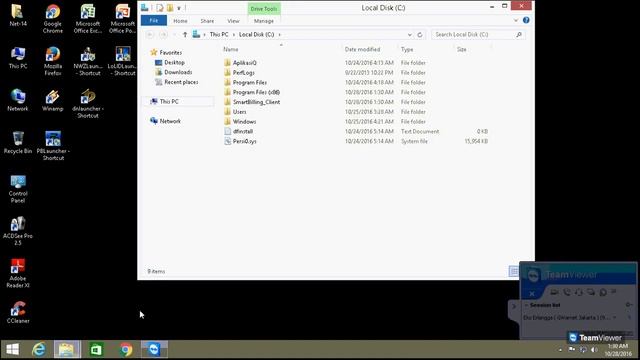This screenshot has height=360, width=640.
Task: Sort files by the Date modified column header
Action: 362,49
